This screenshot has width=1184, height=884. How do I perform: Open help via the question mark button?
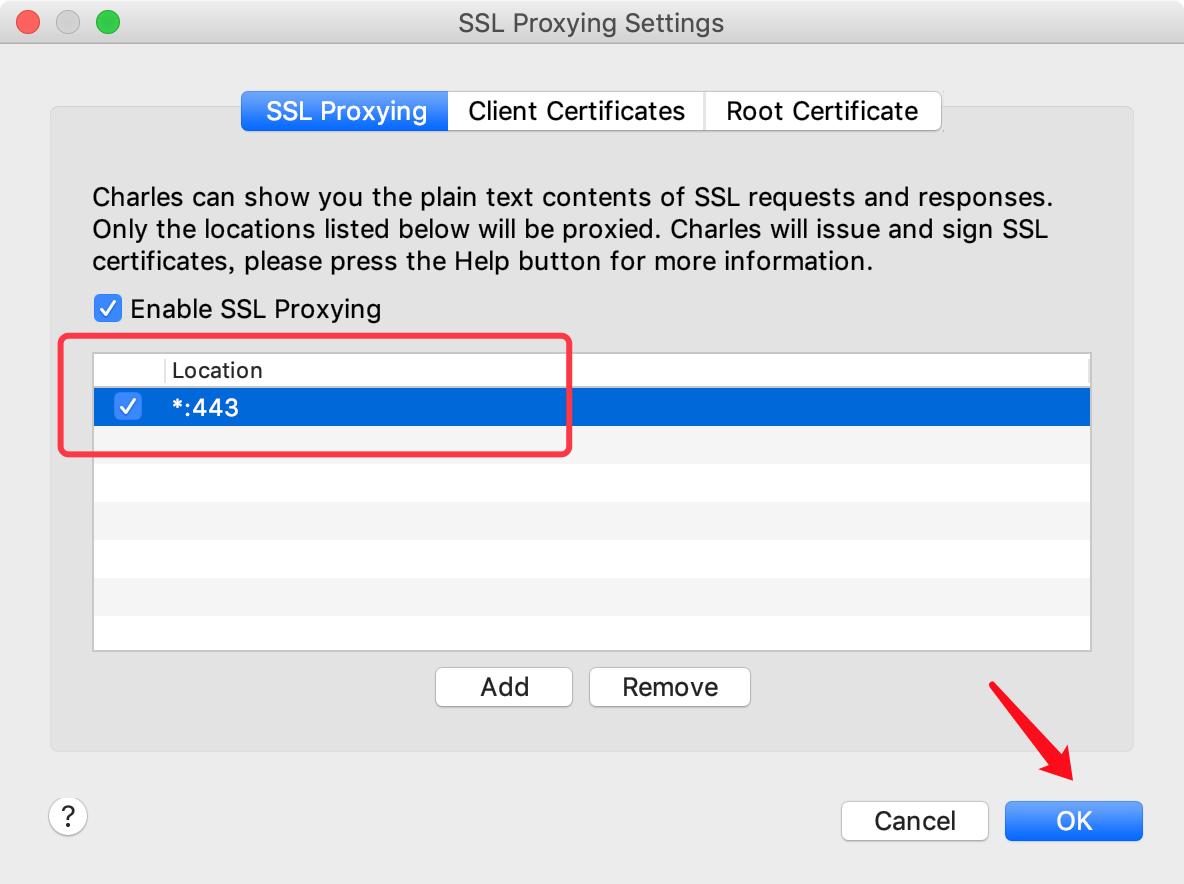(x=68, y=816)
